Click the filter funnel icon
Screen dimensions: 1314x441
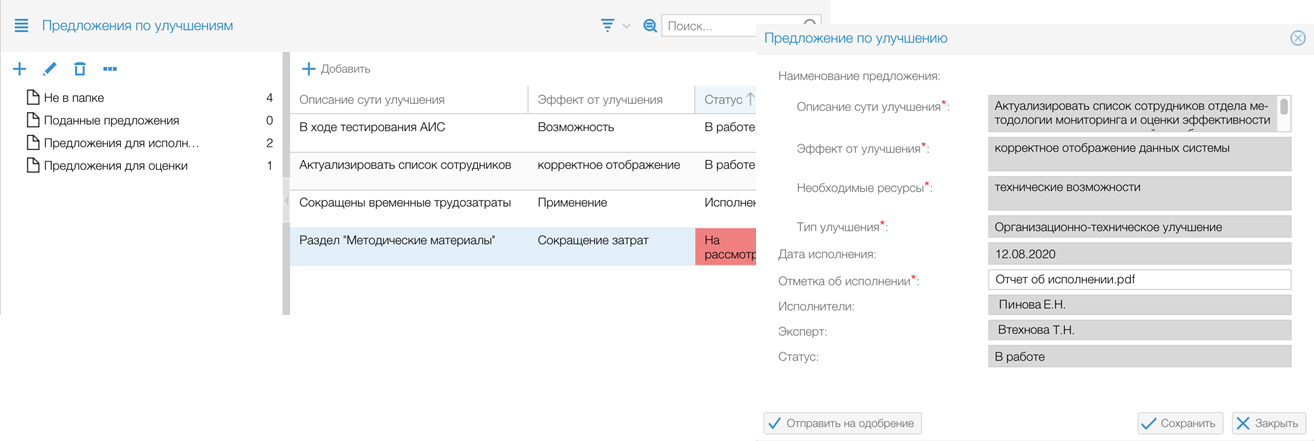(607, 26)
